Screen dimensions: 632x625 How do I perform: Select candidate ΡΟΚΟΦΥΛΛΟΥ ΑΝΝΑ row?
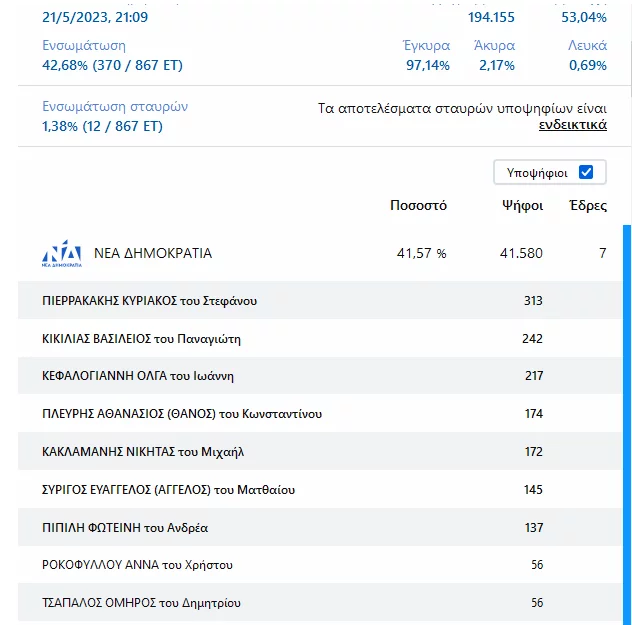pos(137,565)
